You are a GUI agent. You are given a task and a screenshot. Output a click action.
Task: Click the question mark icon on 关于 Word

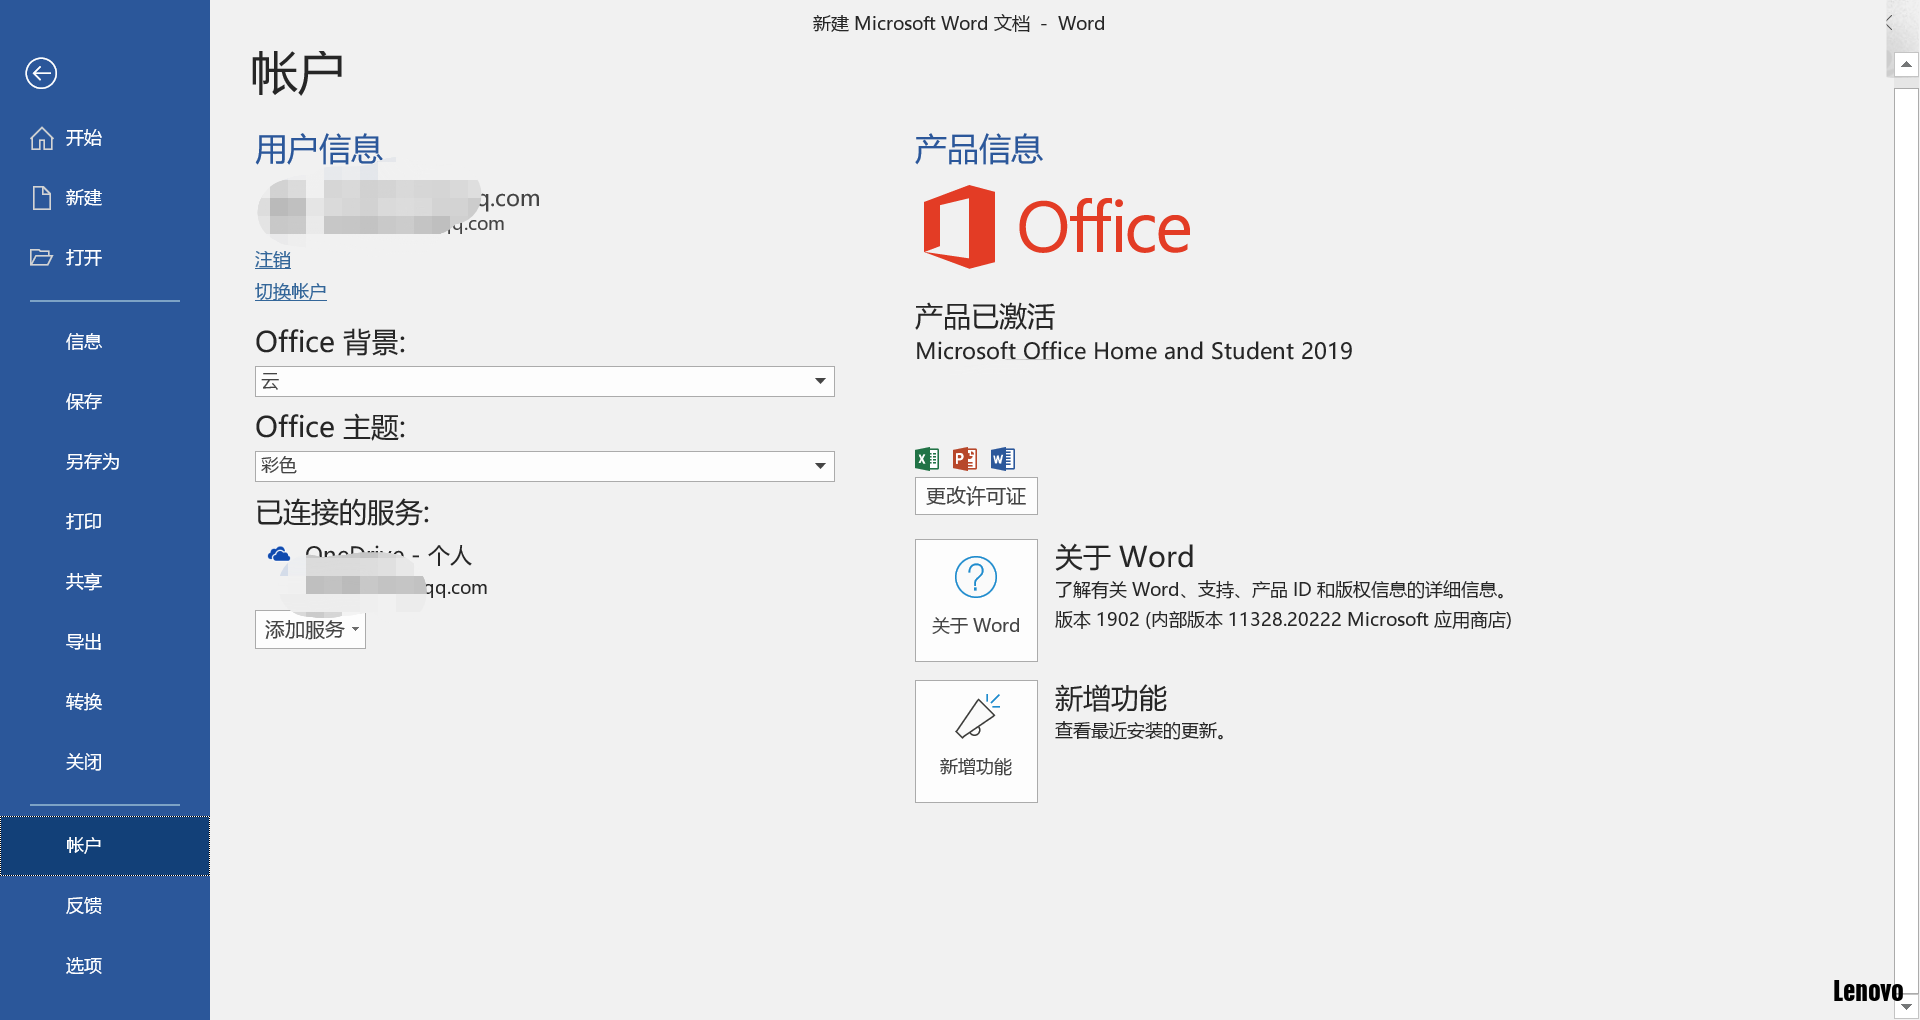coord(976,577)
